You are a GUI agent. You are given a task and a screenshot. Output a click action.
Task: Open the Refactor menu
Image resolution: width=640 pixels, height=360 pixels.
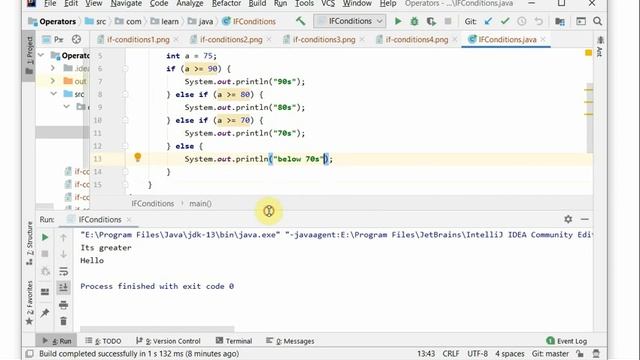226,4
